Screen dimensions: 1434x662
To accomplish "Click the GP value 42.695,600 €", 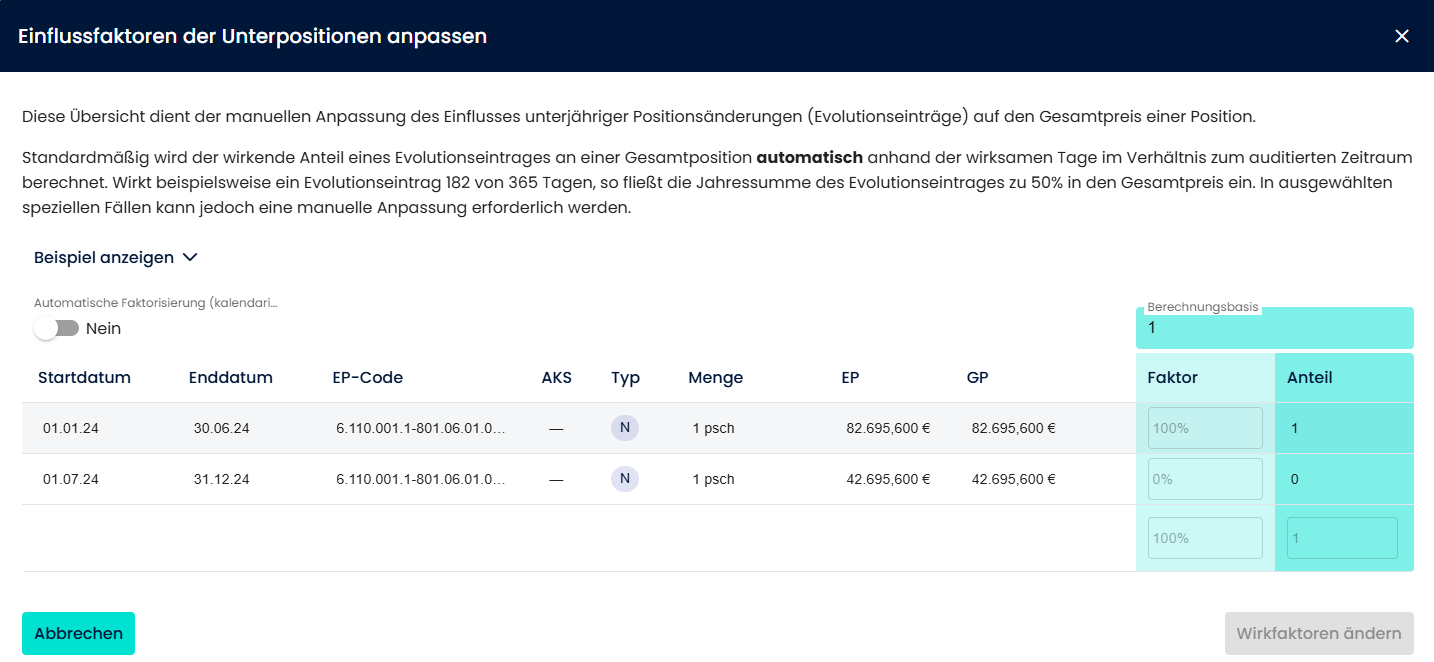I will 1013,479.
